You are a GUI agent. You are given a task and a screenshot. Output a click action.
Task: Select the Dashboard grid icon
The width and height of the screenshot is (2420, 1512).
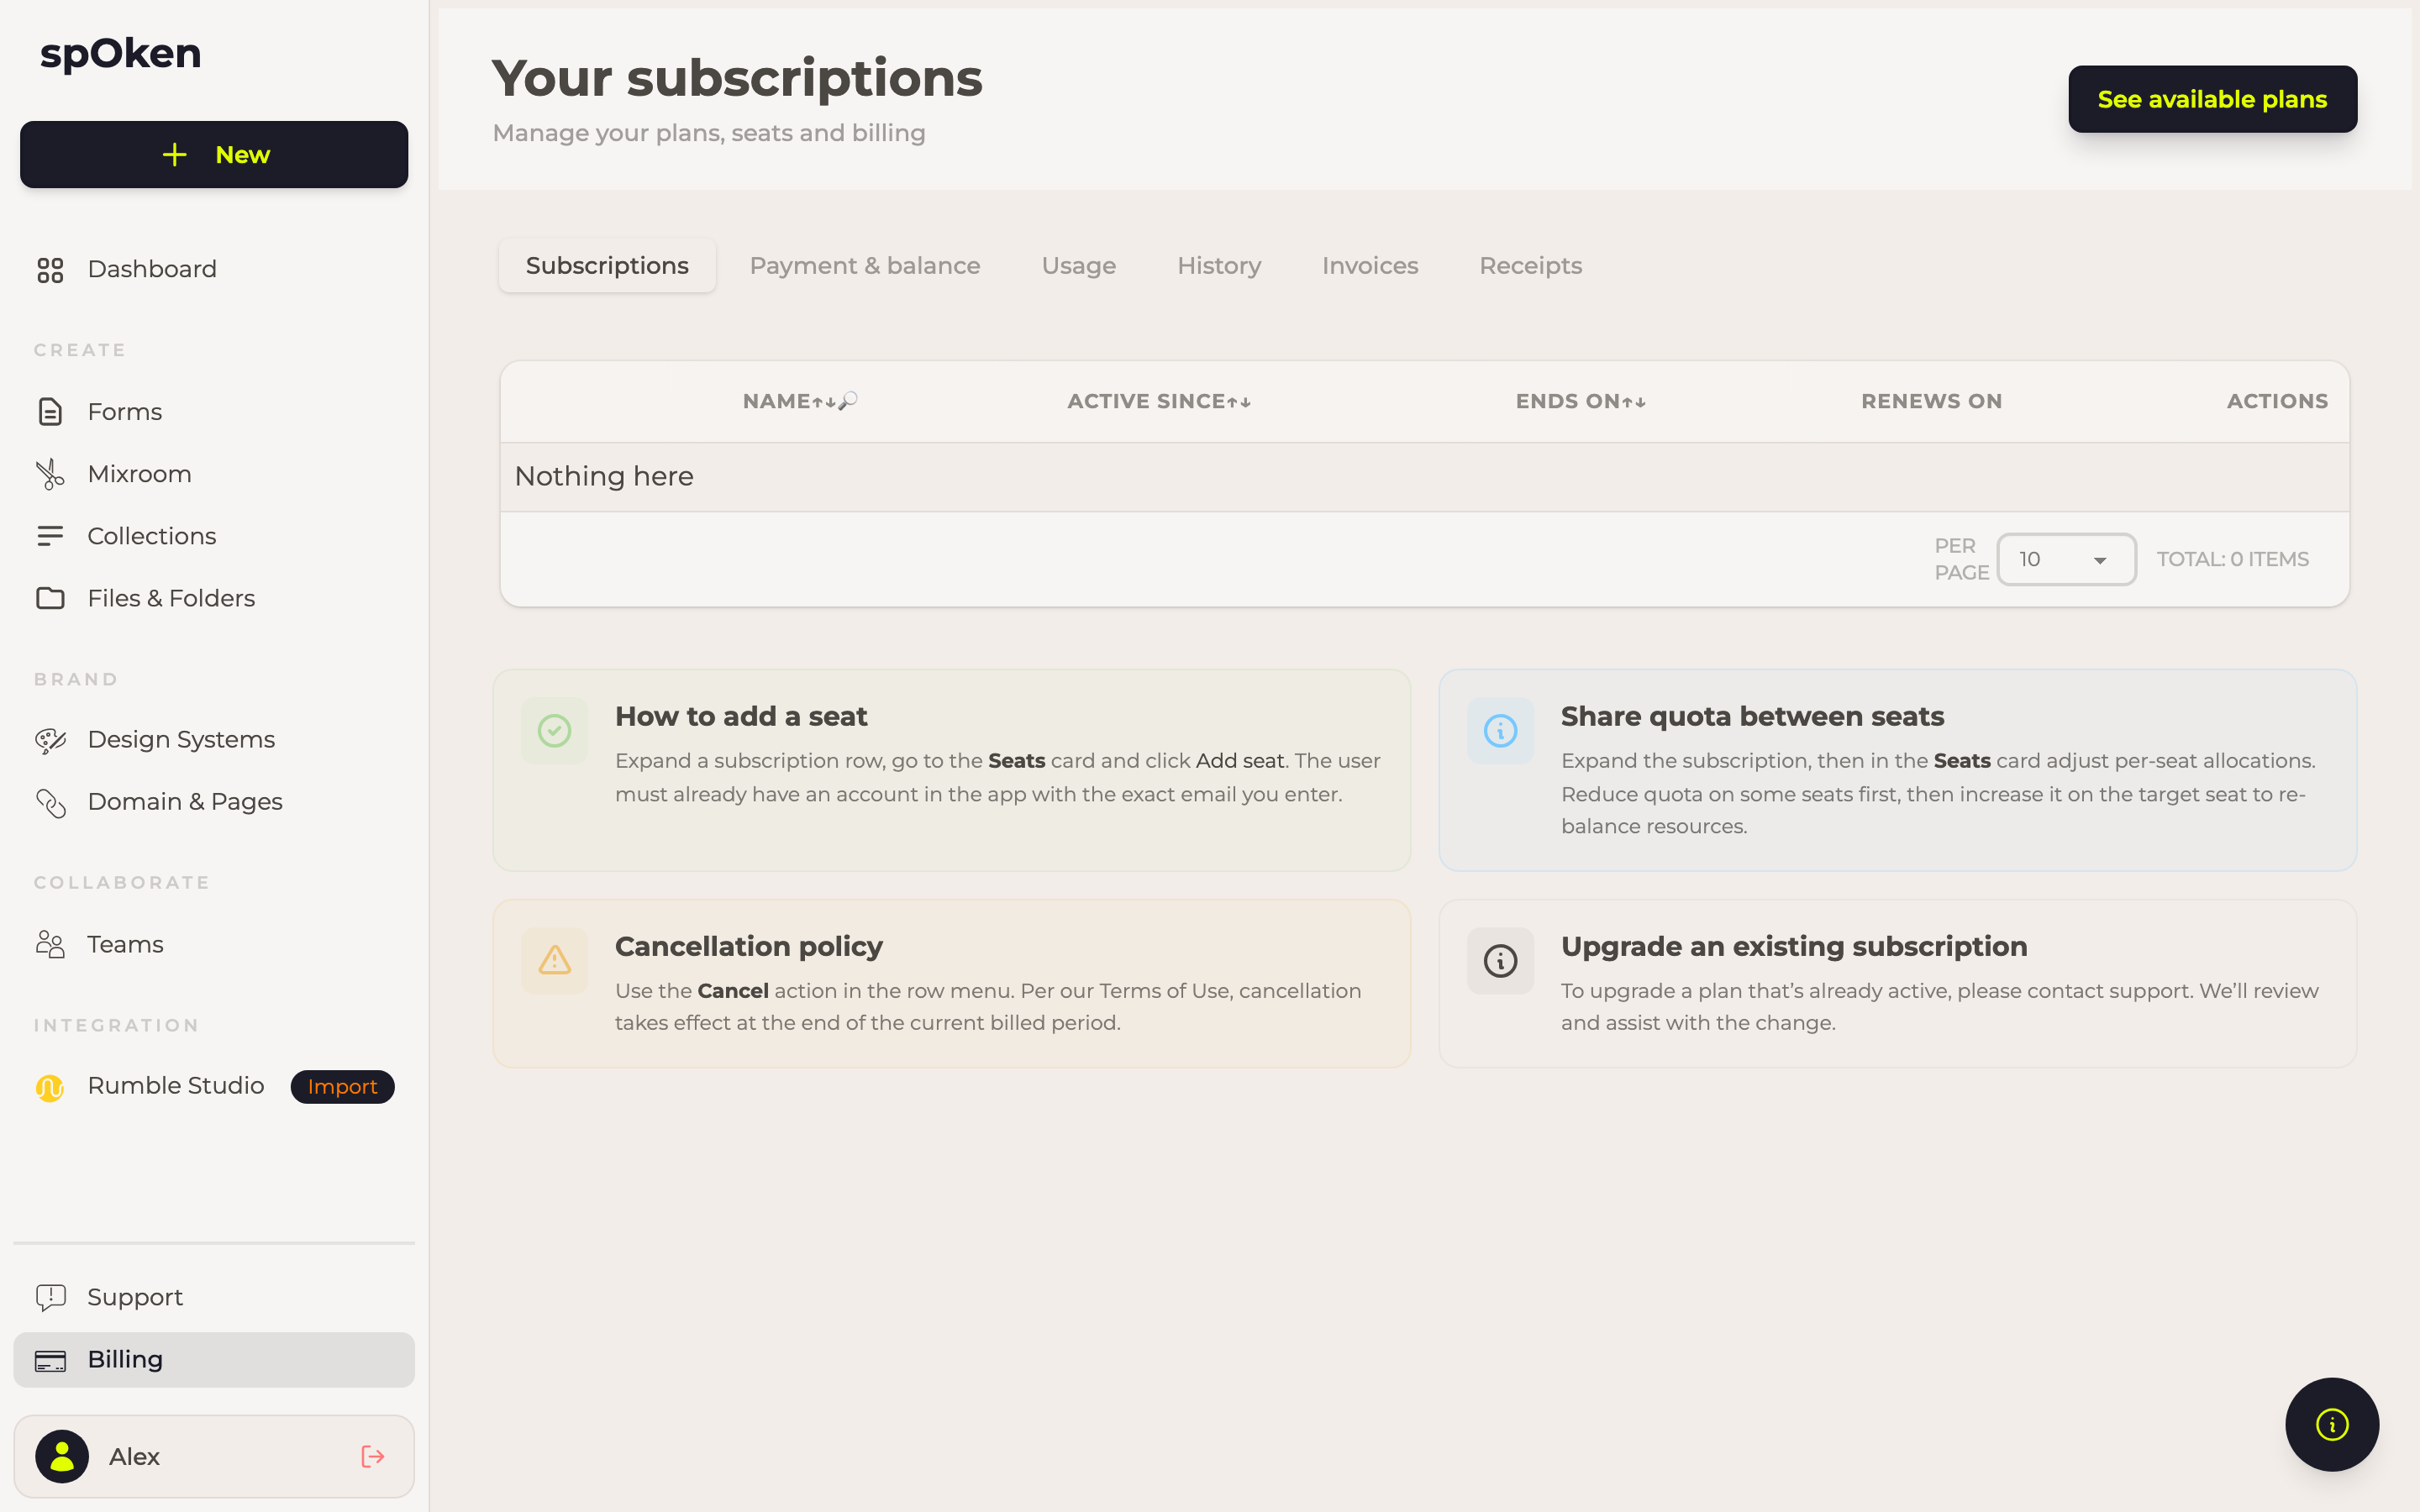(x=50, y=270)
